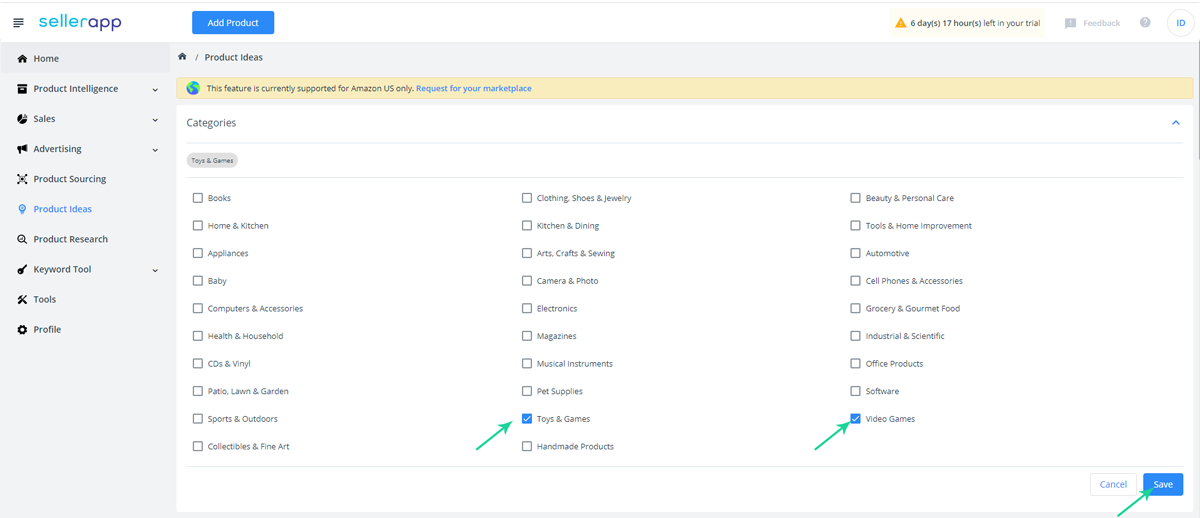The image size is (1200, 518).
Task: Uncheck the Toys & Games checkbox
Action: [527, 419]
